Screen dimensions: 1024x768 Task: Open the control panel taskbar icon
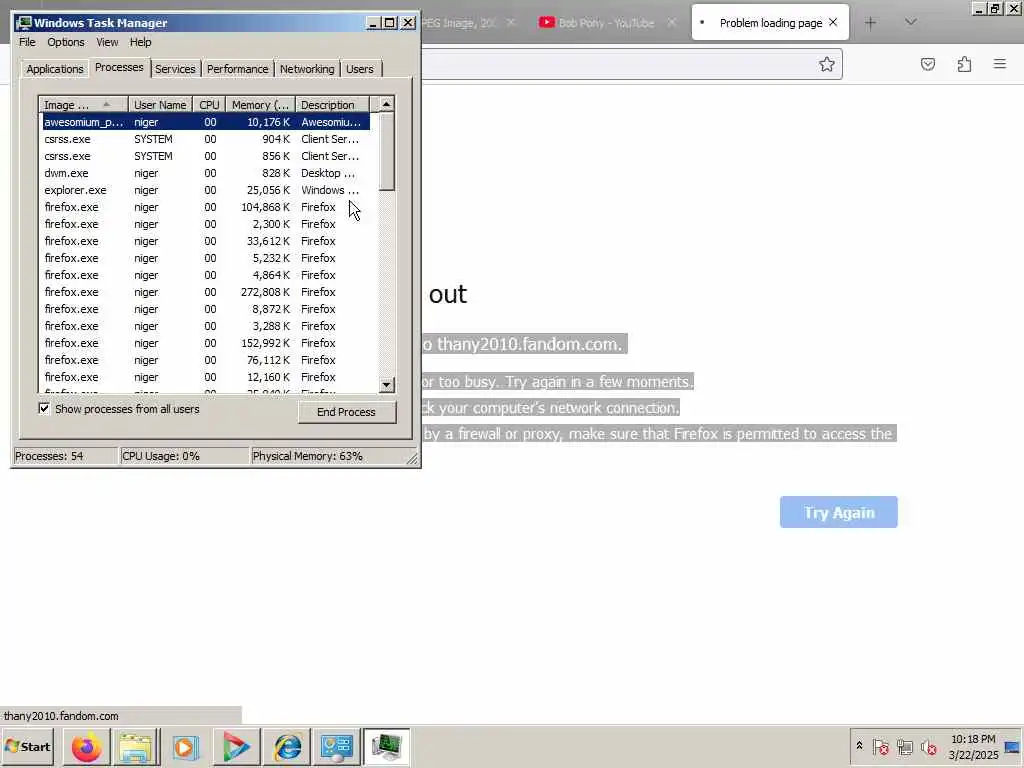[337, 747]
